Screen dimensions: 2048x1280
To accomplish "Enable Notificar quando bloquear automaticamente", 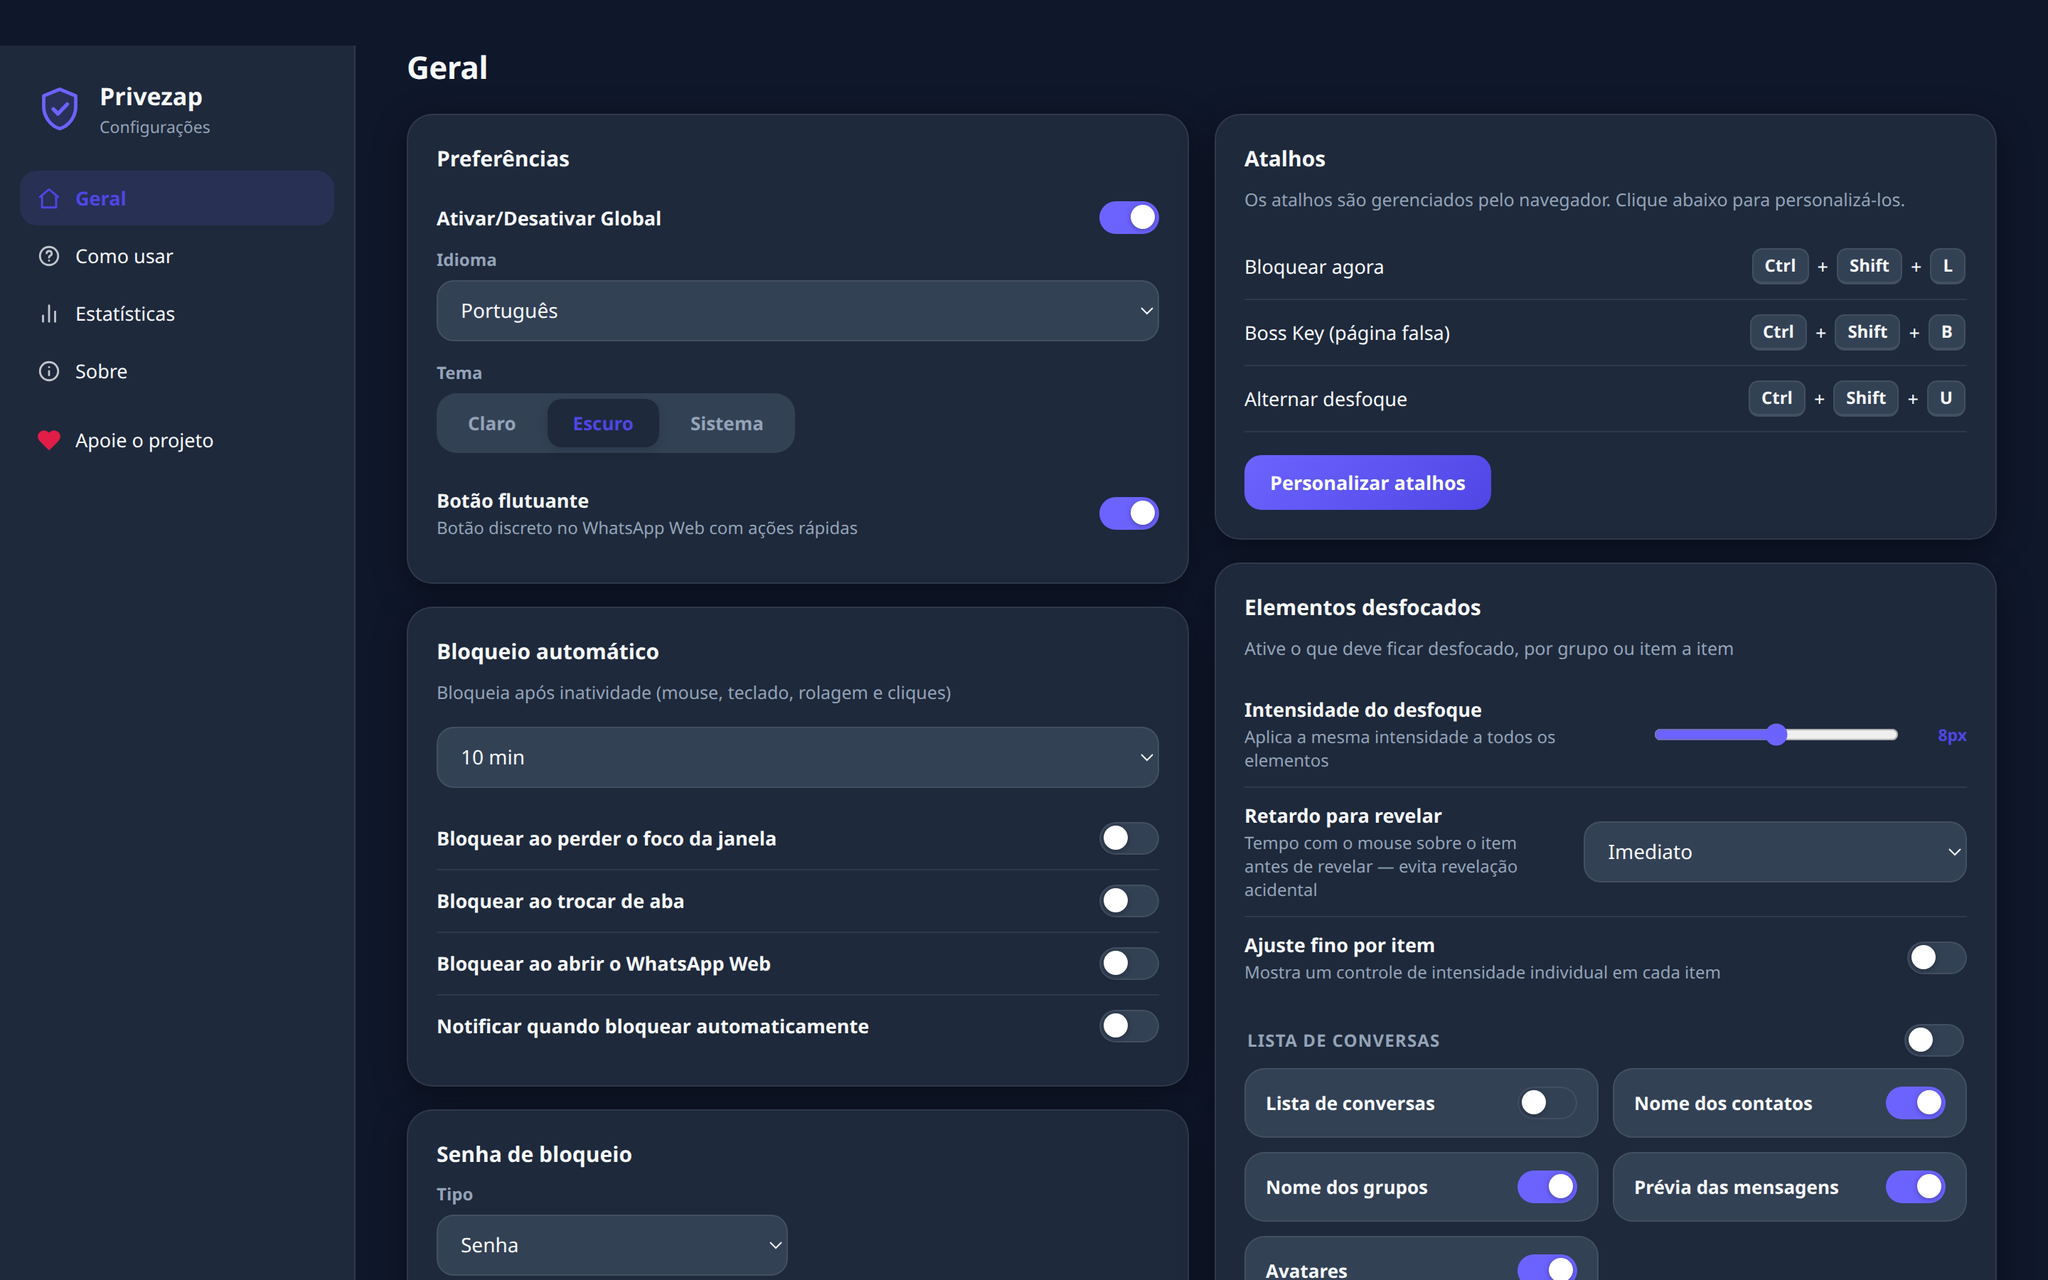I will (x=1129, y=1026).
